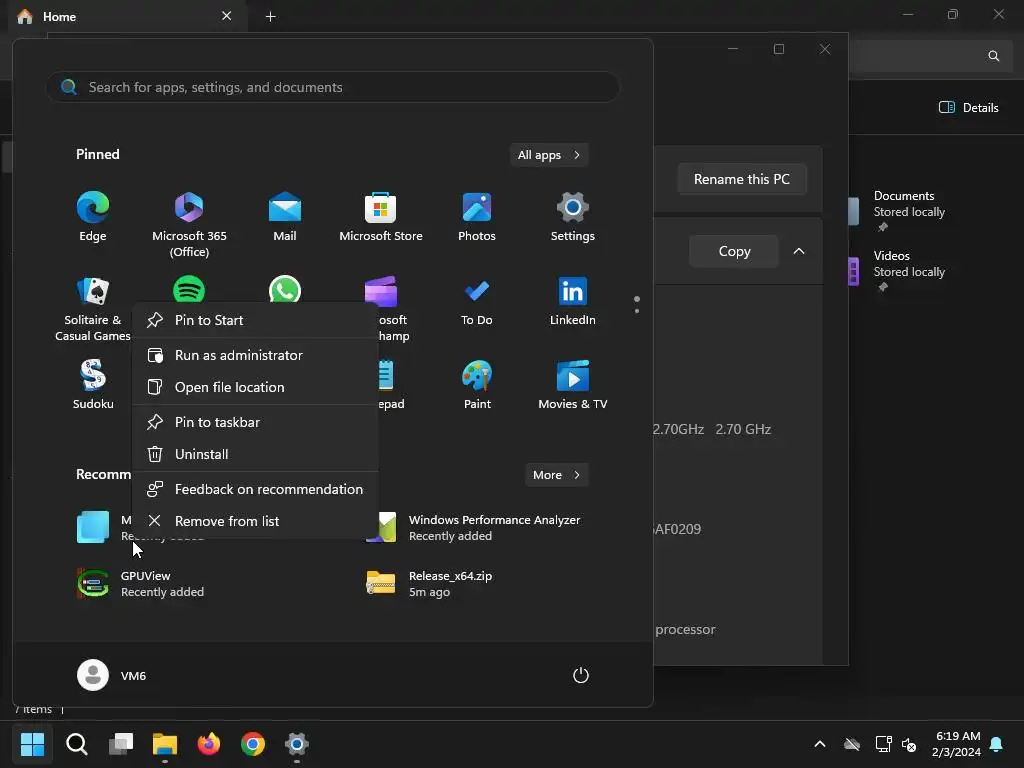Image resolution: width=1024 pixels, height=768 pixels.
Task: Open Microsoft Store from pinned apps
Action: [381, 217]
